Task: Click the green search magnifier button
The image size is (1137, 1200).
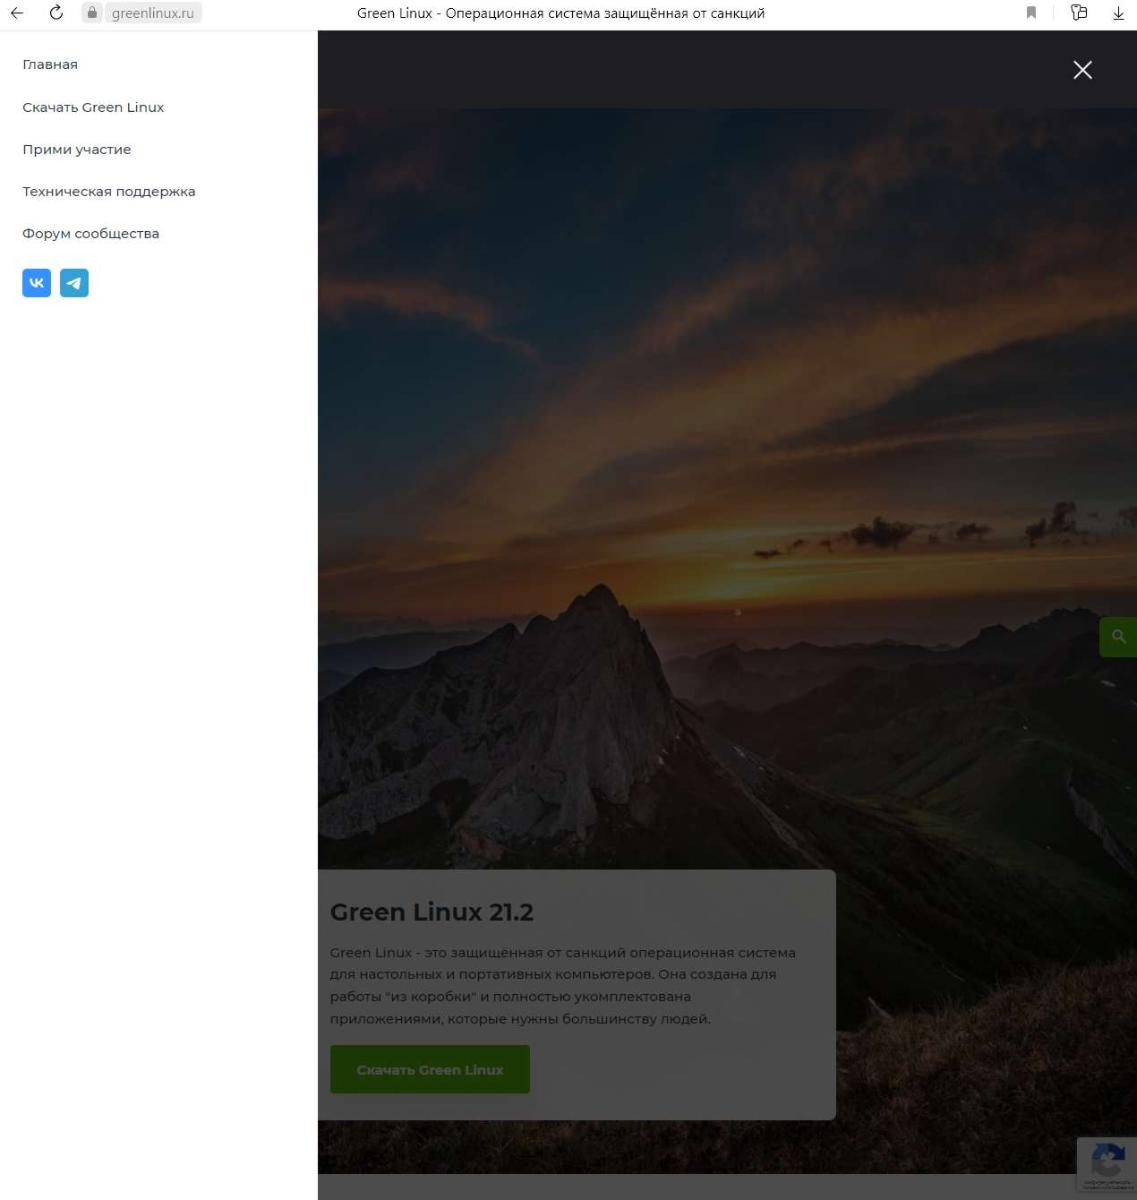Action: 1118,636
